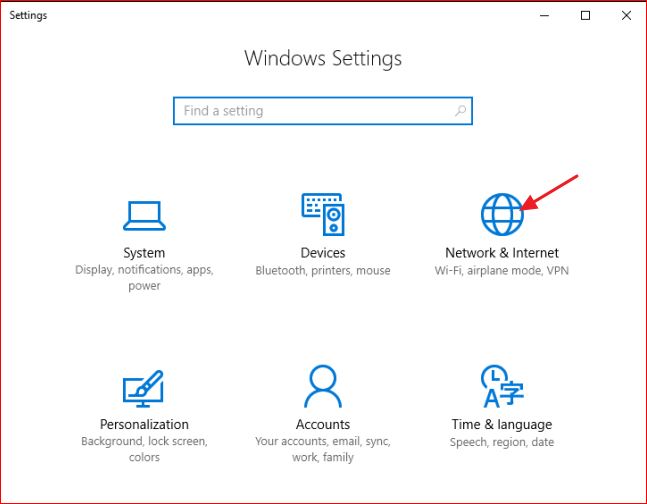
Task: Select the System heading
Action: 144,253
